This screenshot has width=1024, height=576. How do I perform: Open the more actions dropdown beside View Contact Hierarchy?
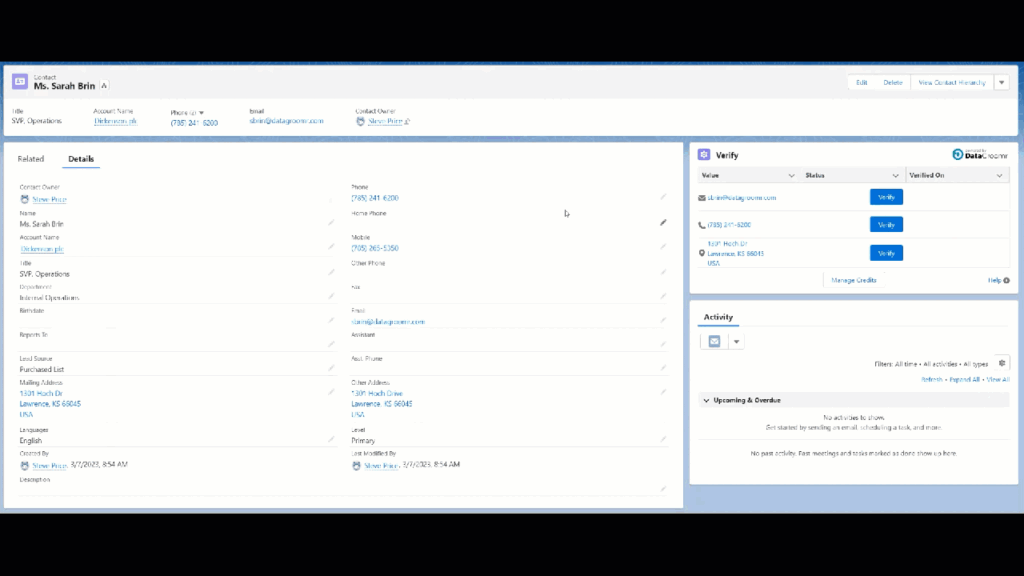tap(1001, 83)
